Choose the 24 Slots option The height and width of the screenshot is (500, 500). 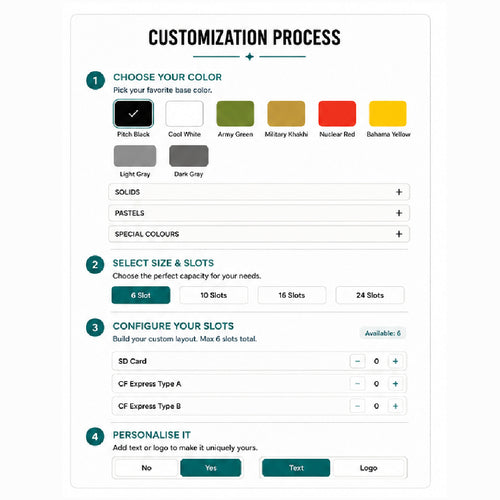point(370,295)
